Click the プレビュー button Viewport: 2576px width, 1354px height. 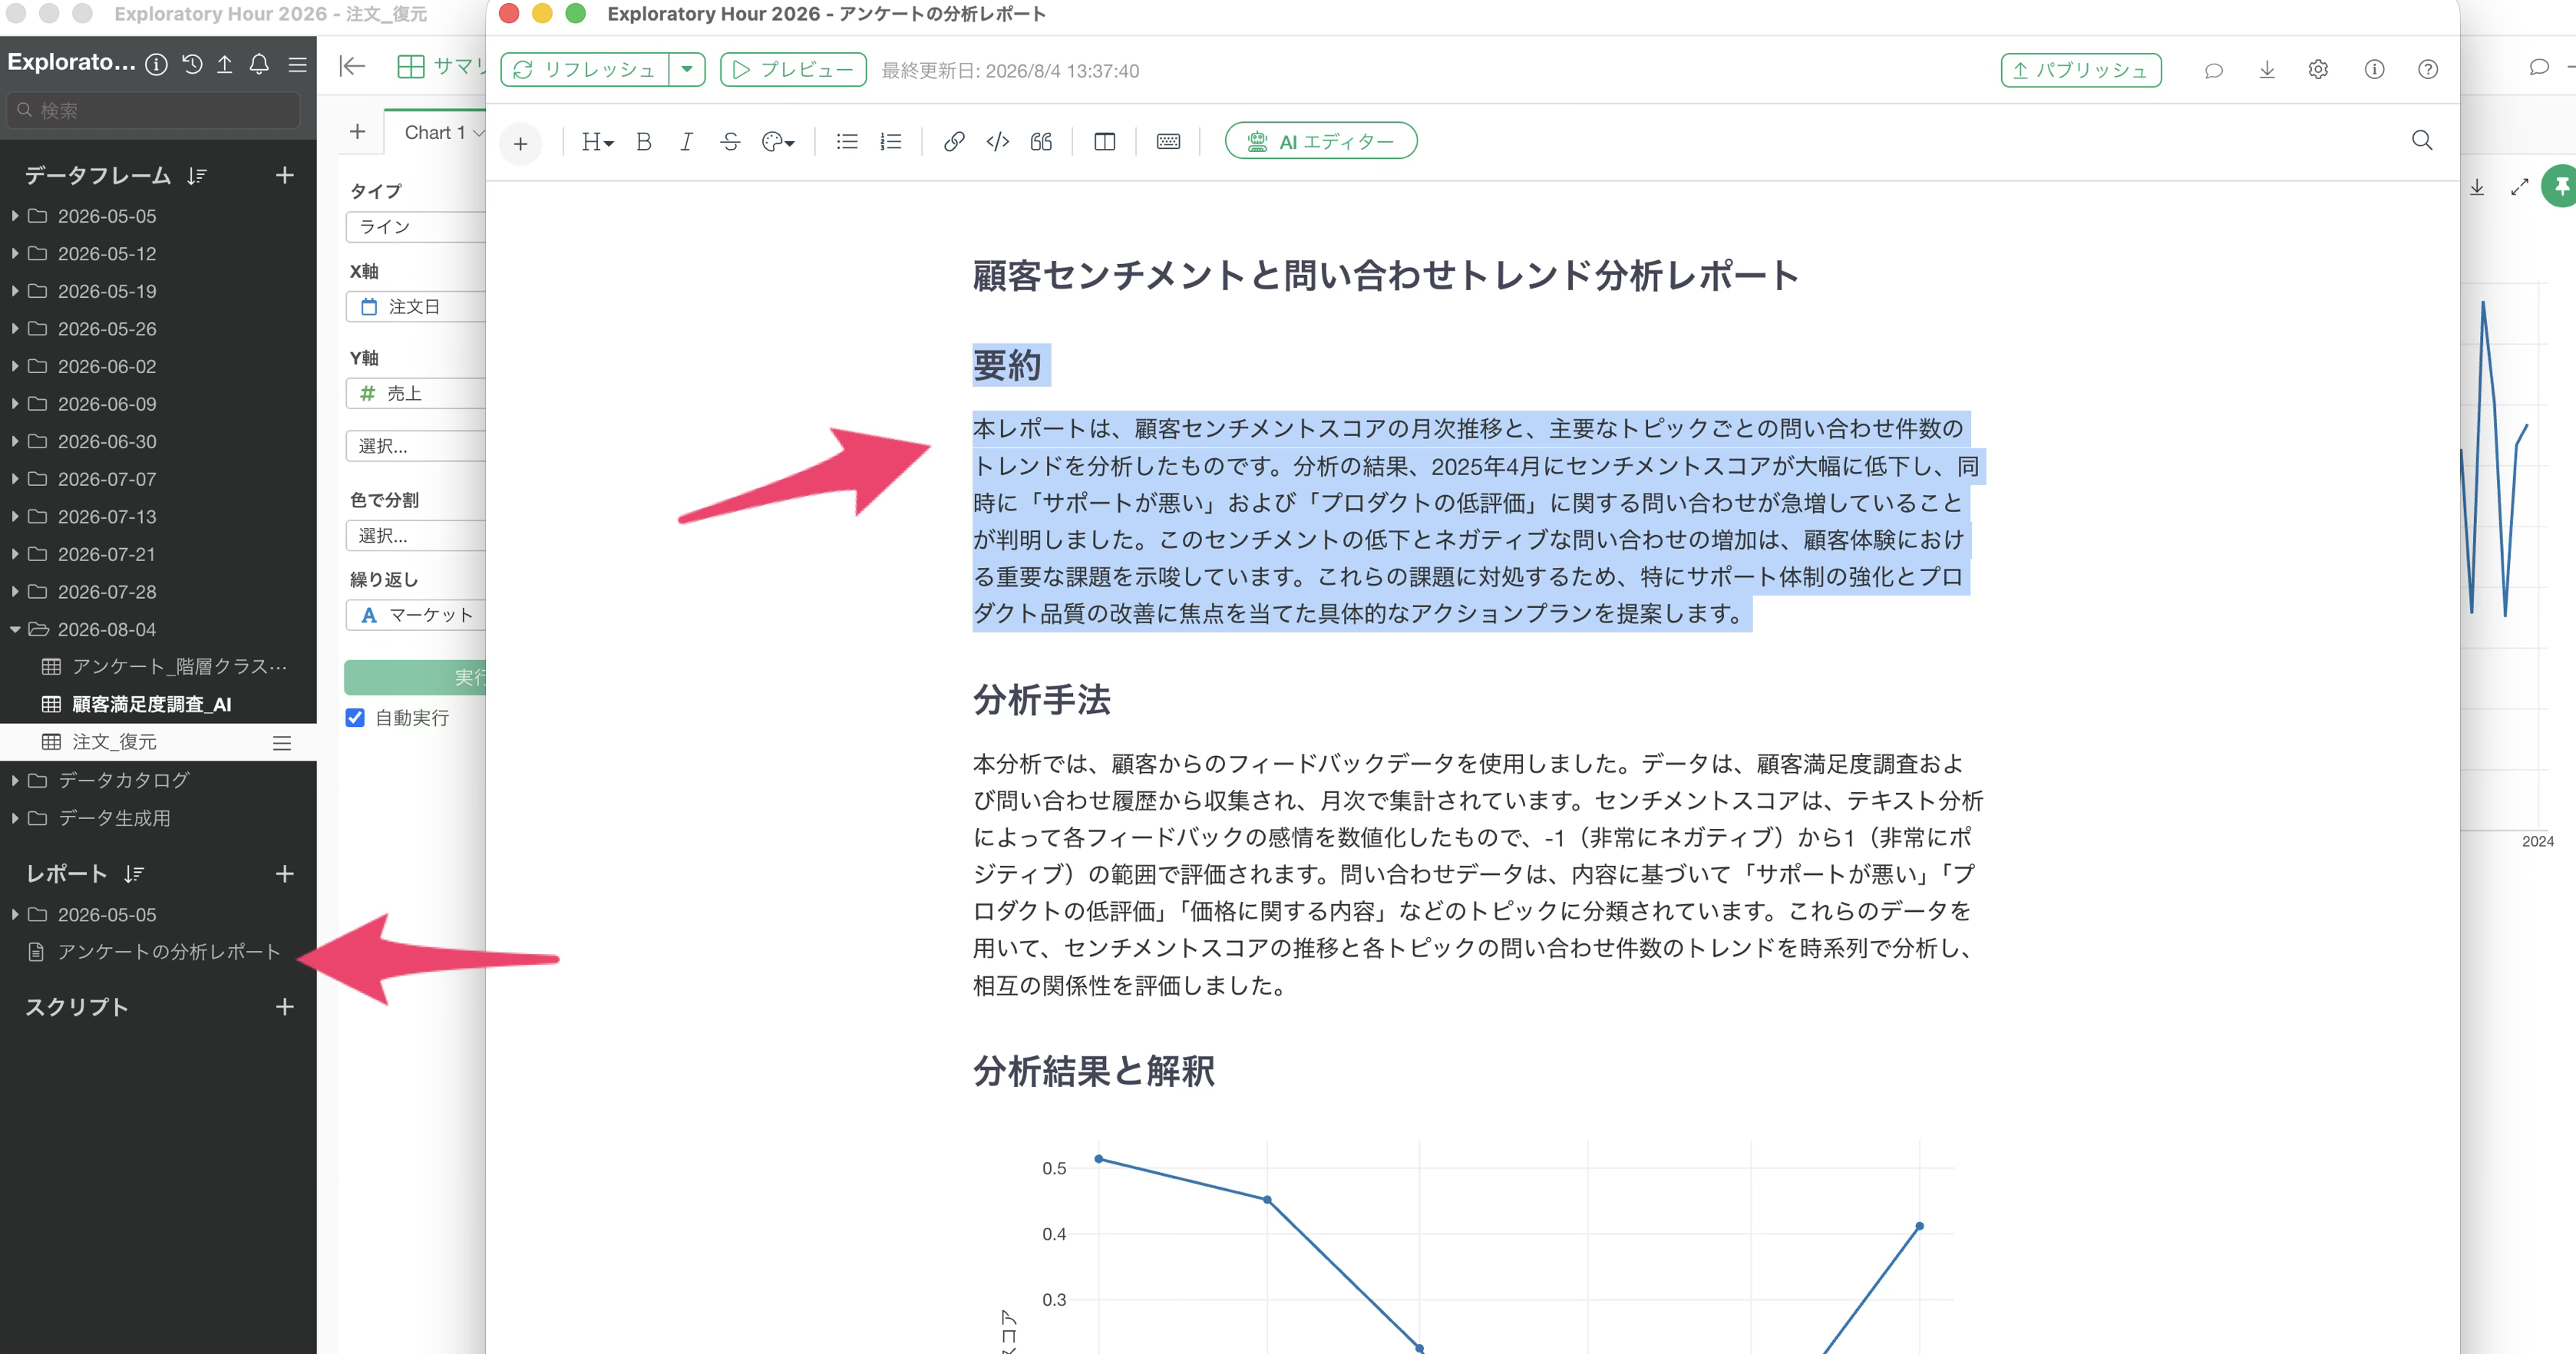pos(793,70)
